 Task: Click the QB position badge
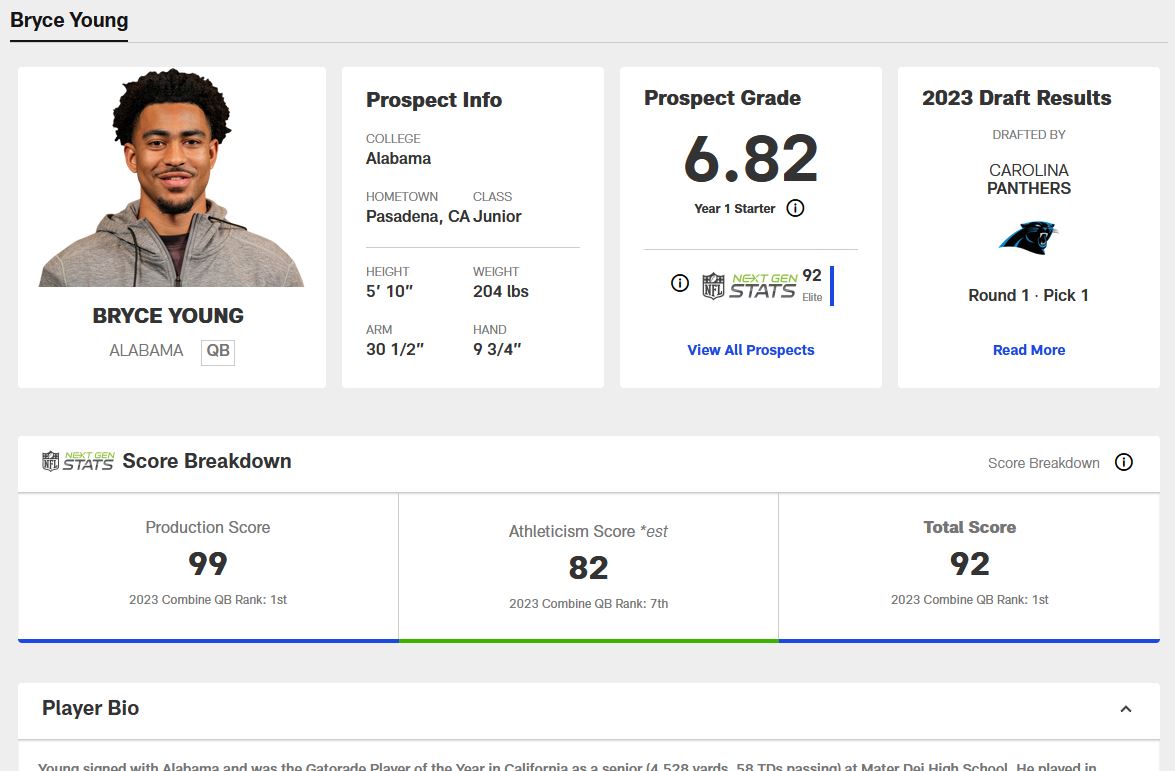click(x=218, y=351)
